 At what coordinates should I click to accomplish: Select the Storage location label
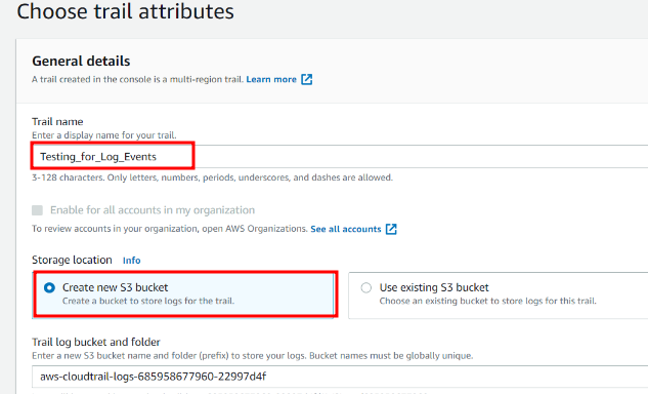(x=72, y=260)
